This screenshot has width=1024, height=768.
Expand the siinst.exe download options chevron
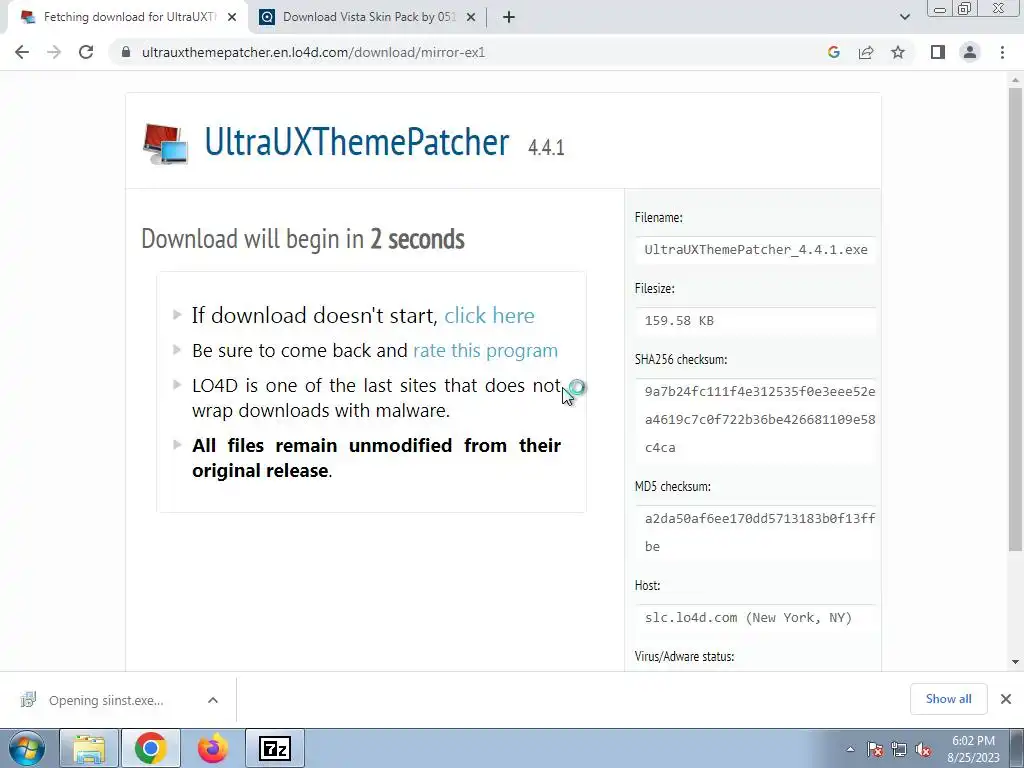click(x=213, y=700)
